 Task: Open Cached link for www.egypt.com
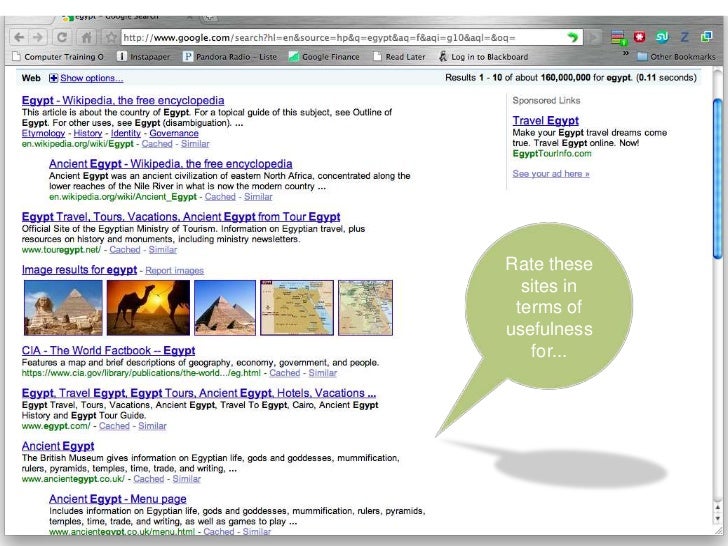114,426
